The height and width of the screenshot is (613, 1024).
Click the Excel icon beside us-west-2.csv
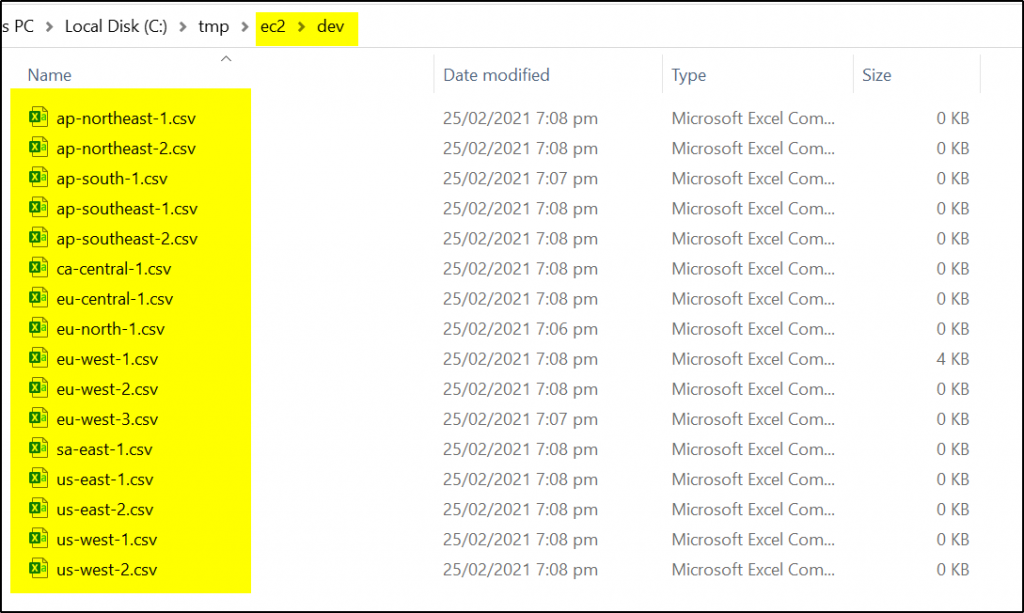pyautogui.click(x=38, y=570)
